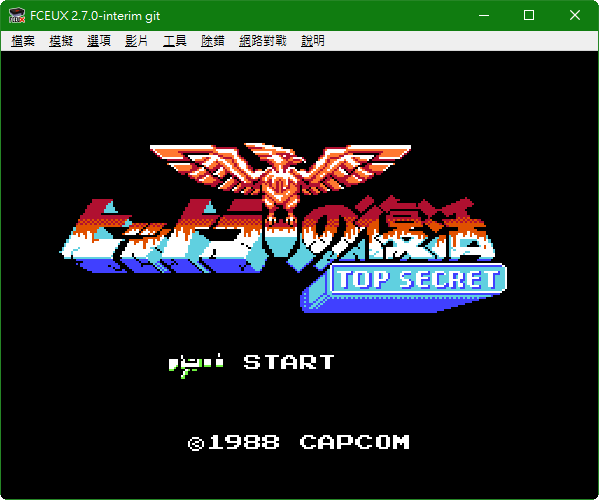Viewport: 599px width, 500px height.
Task: Open the 檔案 (File) menu
Action: (x=23, y=41)
